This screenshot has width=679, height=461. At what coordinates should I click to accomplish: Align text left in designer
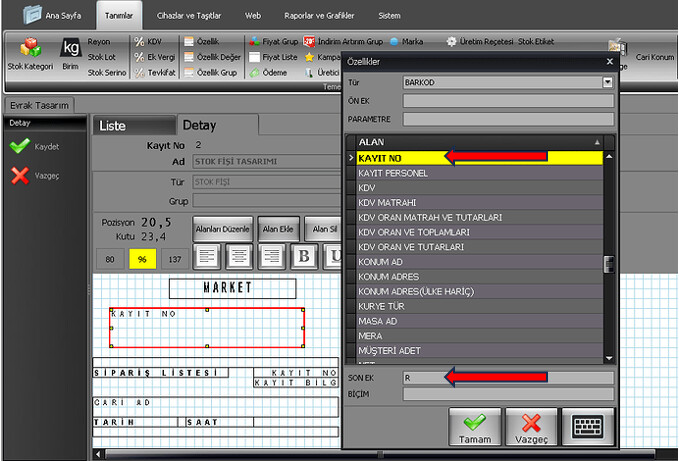(207, 257)
